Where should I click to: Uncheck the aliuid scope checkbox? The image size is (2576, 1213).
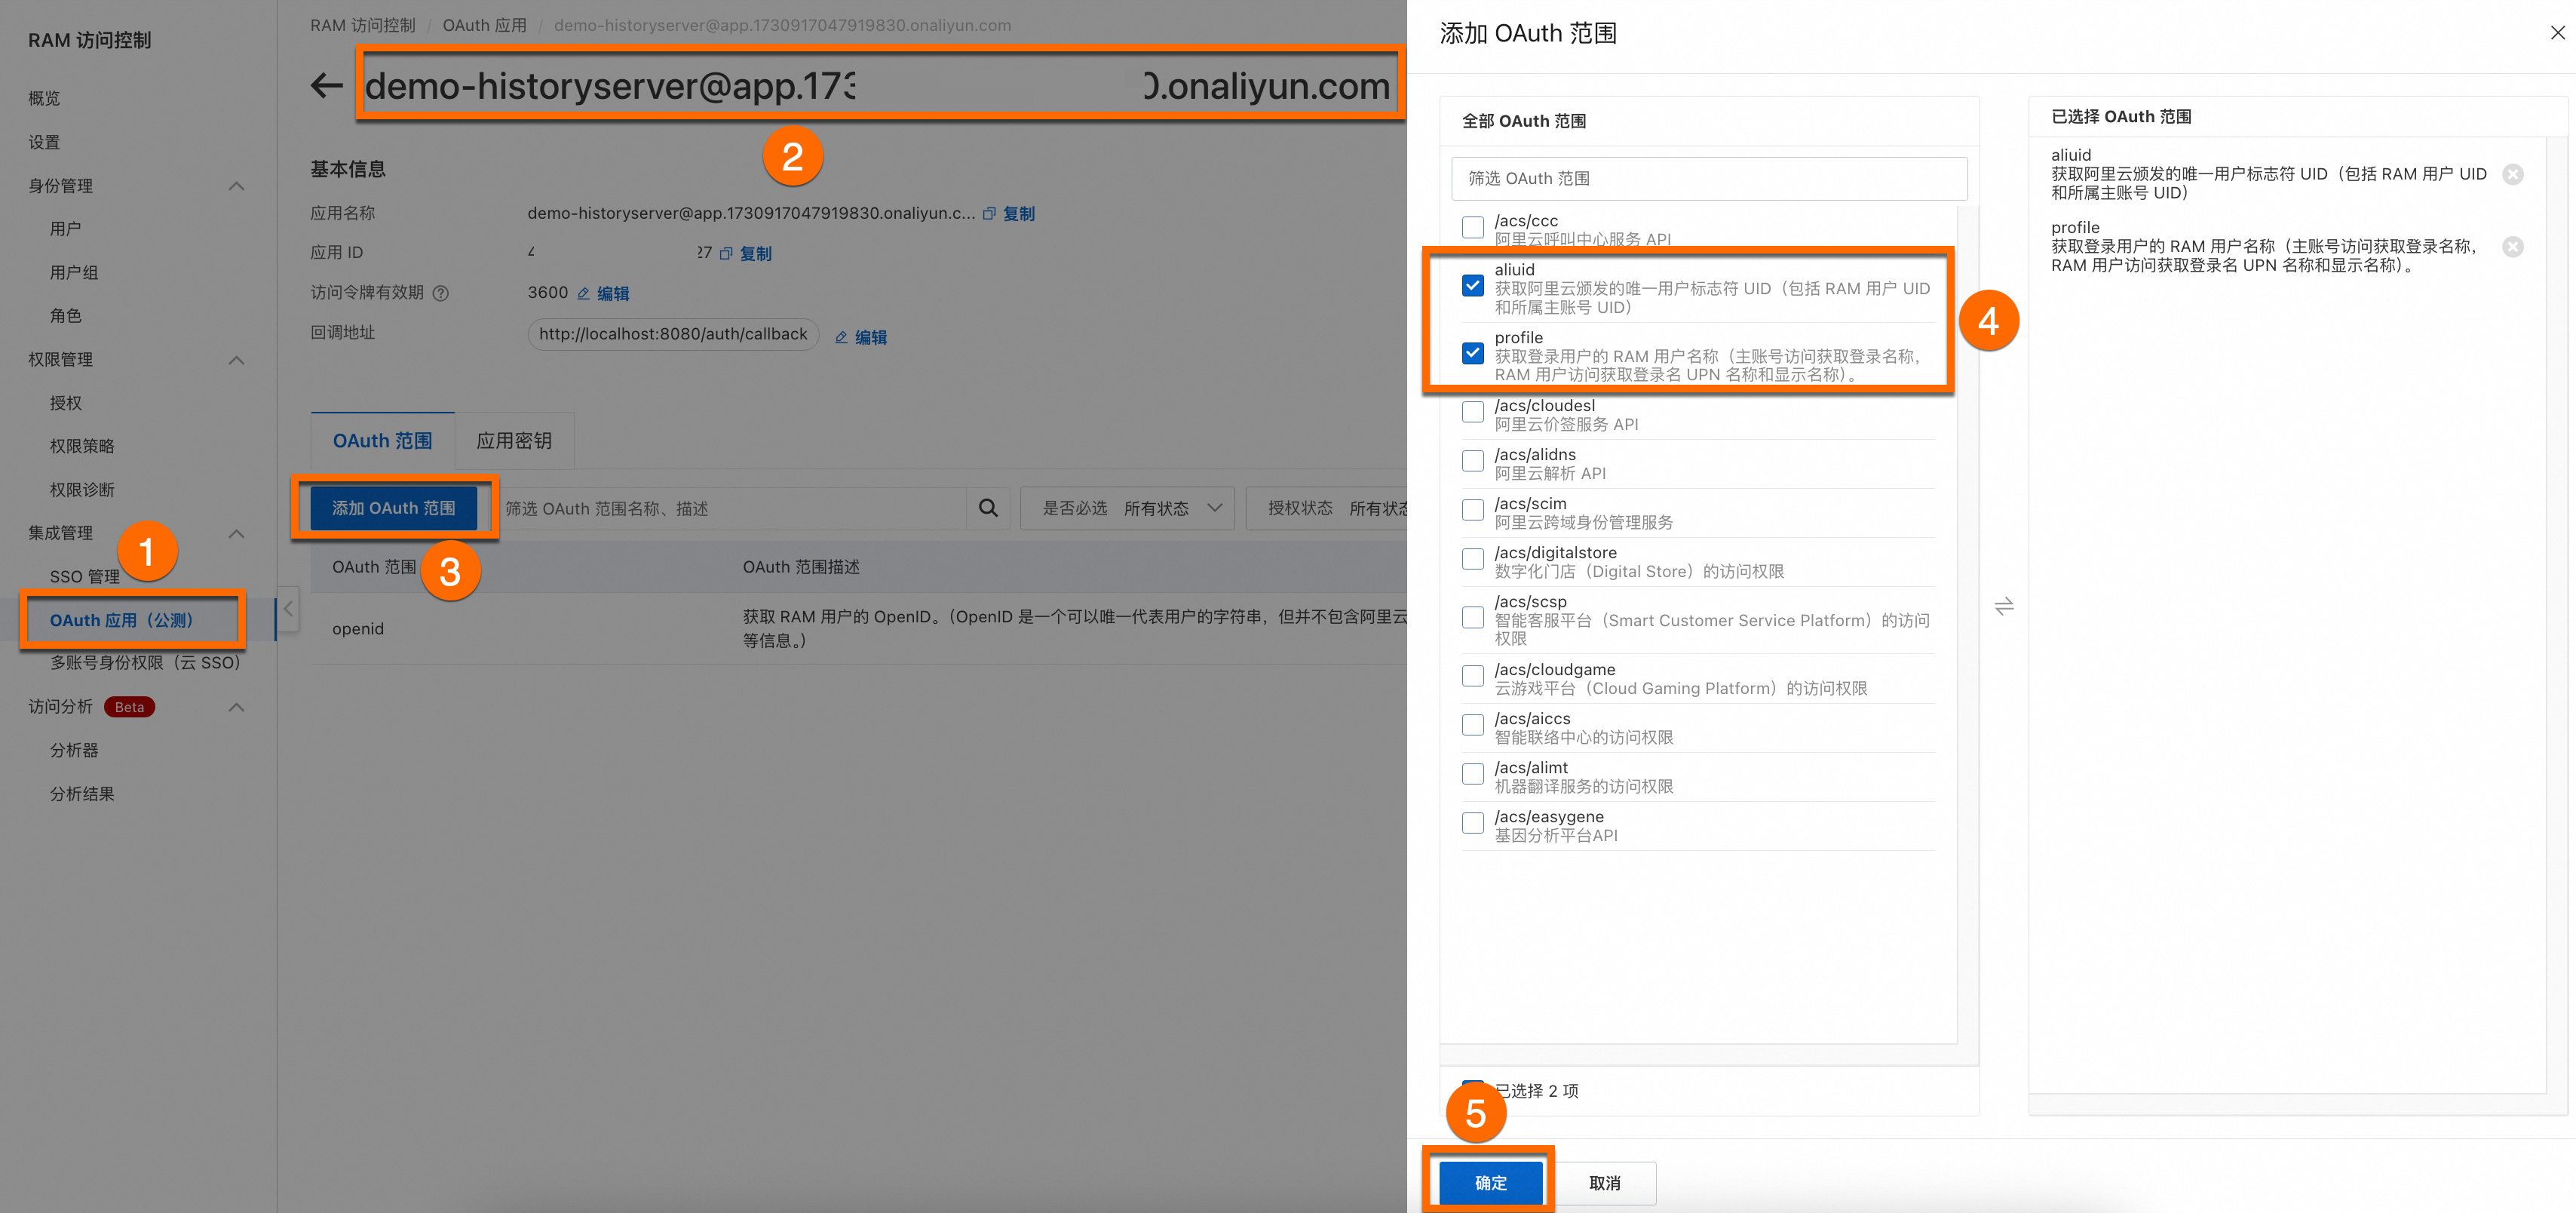click(x=1472, y=286)
